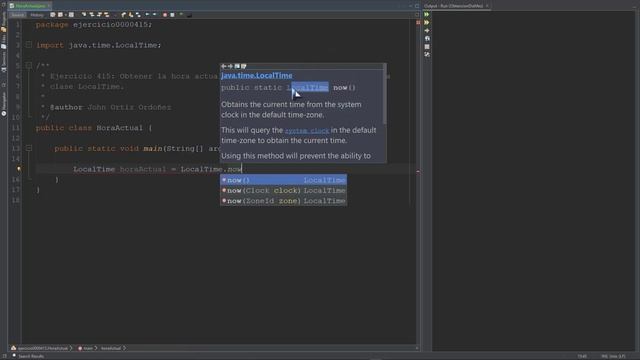Click the Stop Macro Recording icon
Viewport: 640px width, 360px height.
(172, 15)
